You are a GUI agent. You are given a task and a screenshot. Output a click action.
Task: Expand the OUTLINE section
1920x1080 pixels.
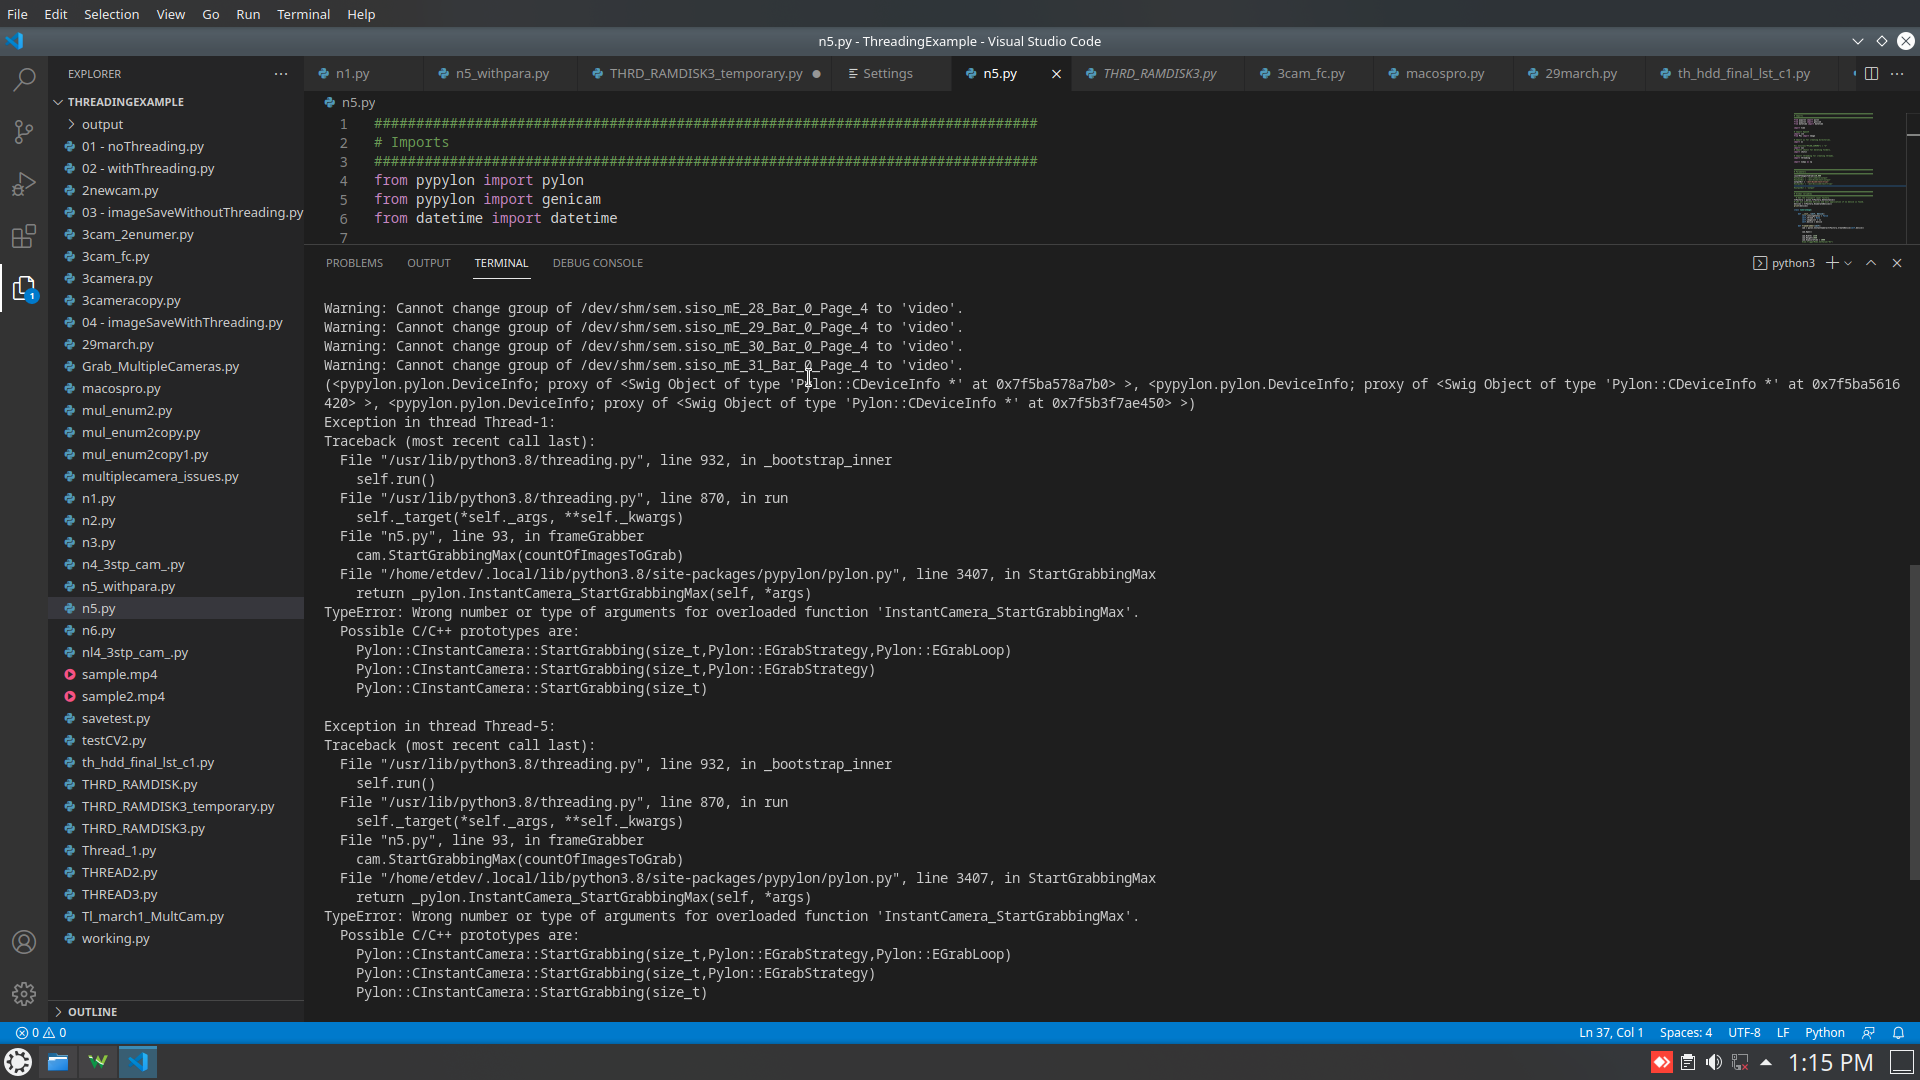click(92, 1012)
